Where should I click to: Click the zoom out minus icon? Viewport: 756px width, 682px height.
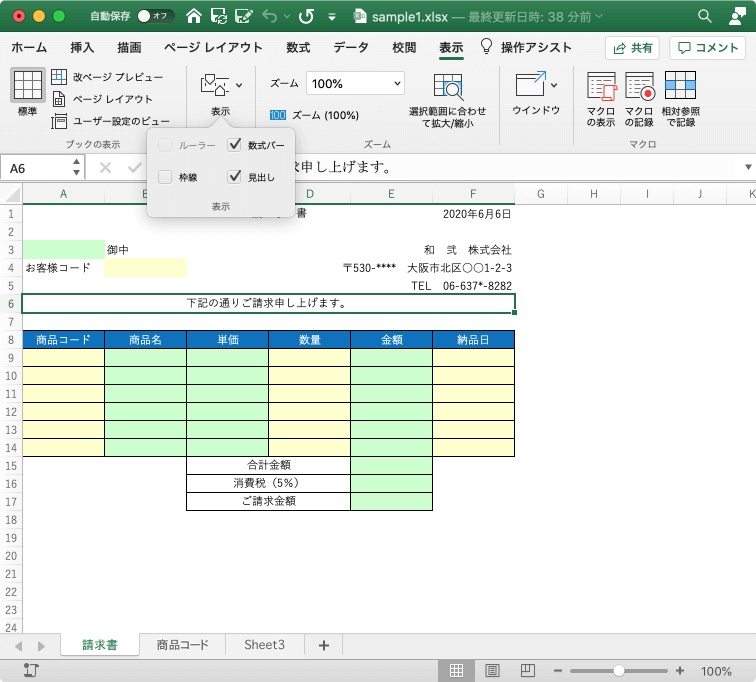558,671
